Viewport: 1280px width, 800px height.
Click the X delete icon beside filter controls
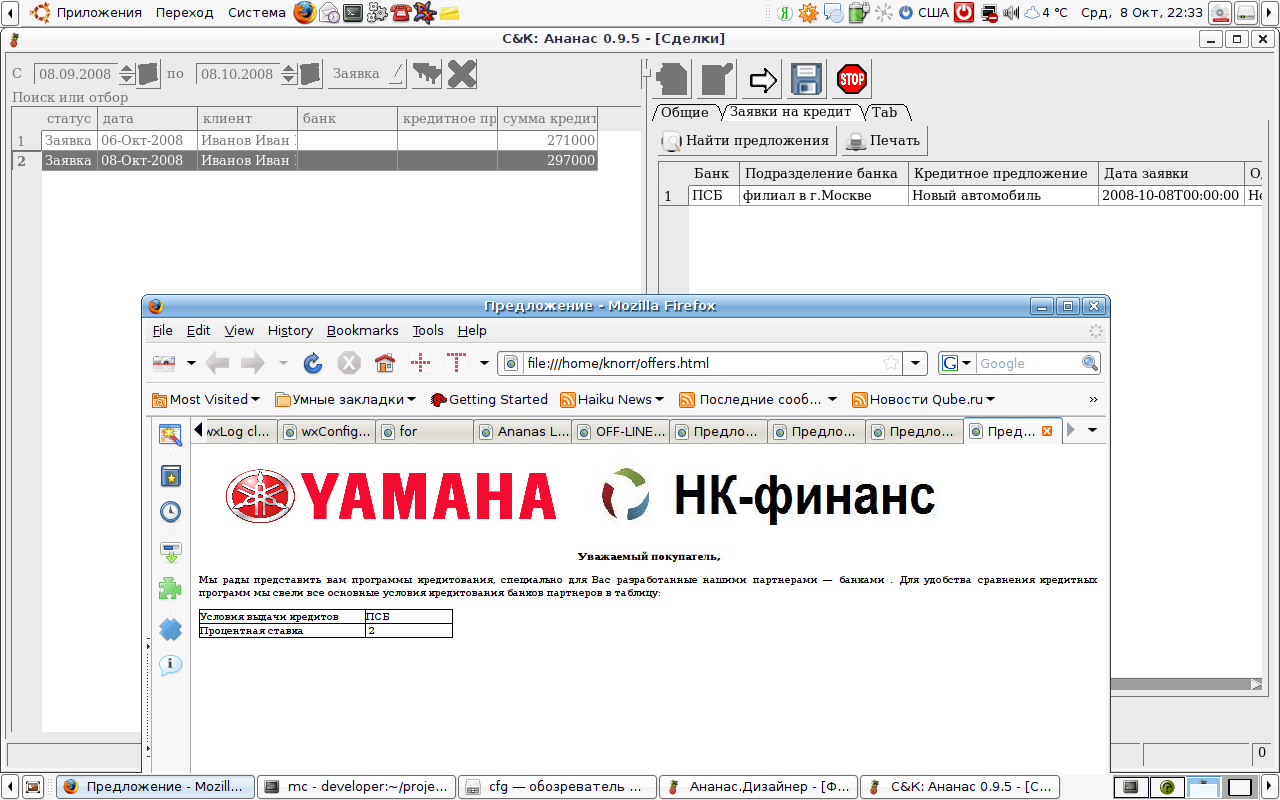point(462,74)
